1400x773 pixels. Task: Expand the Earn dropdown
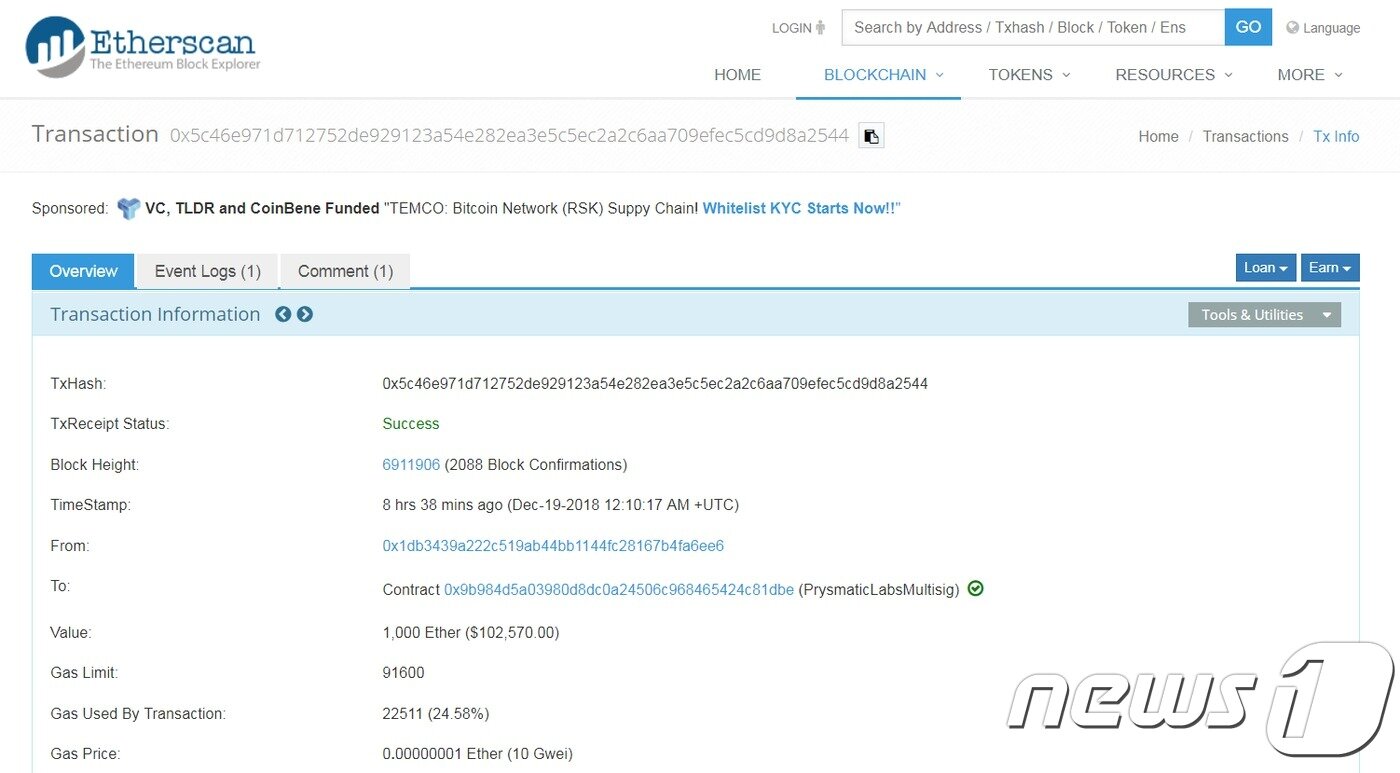pyautogui.click(x=1329, y=268)
